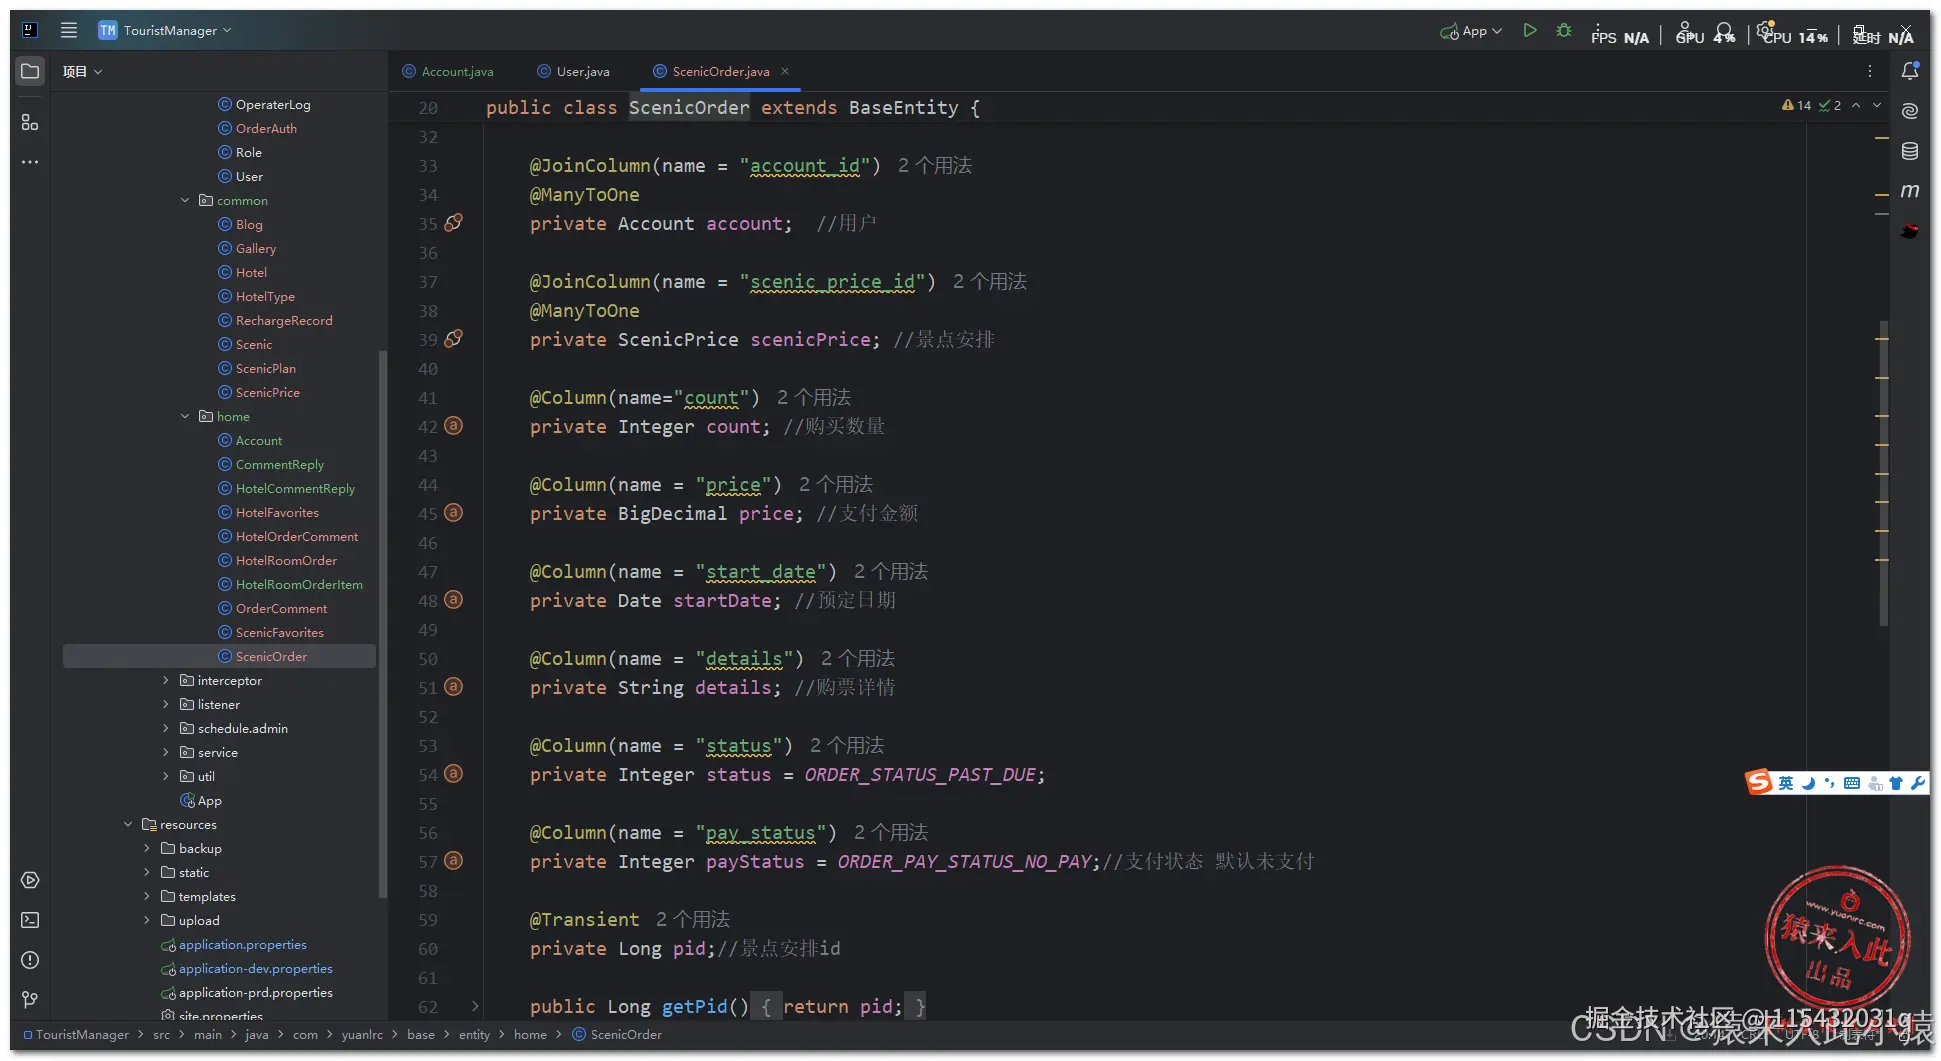Click the column gutter icon on line 48

point(453,600)
